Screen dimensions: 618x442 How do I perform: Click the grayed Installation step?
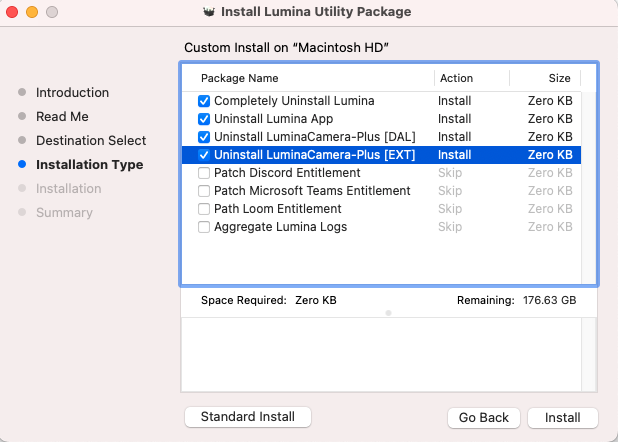click(69, 188)
